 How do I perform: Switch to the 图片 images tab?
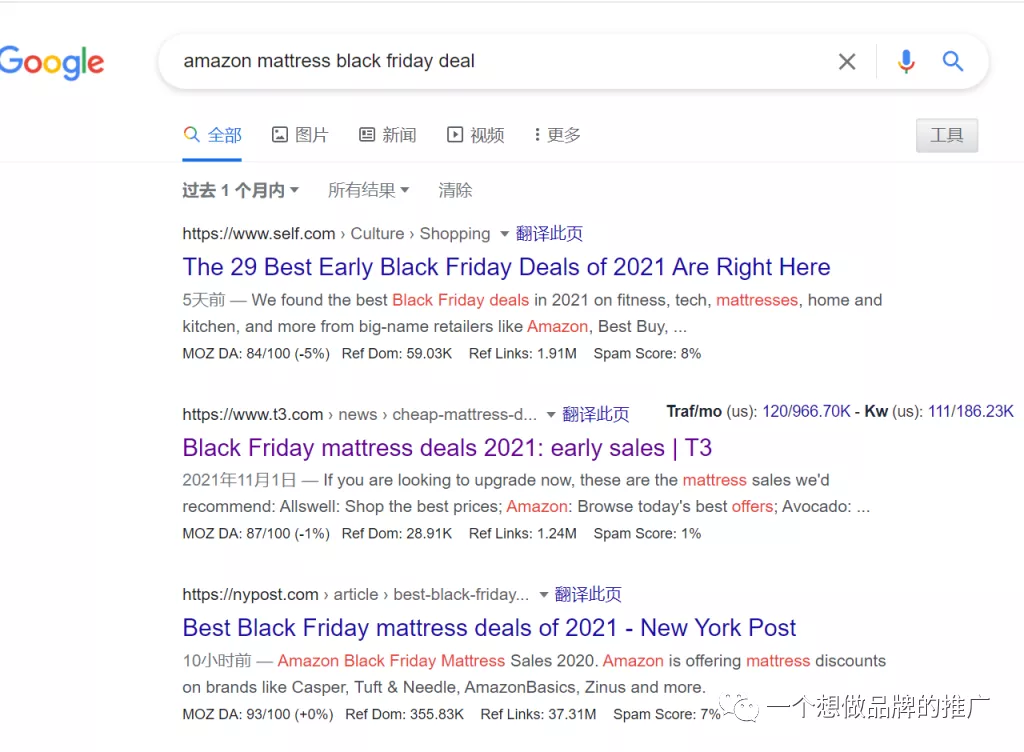tap(300, 135)
